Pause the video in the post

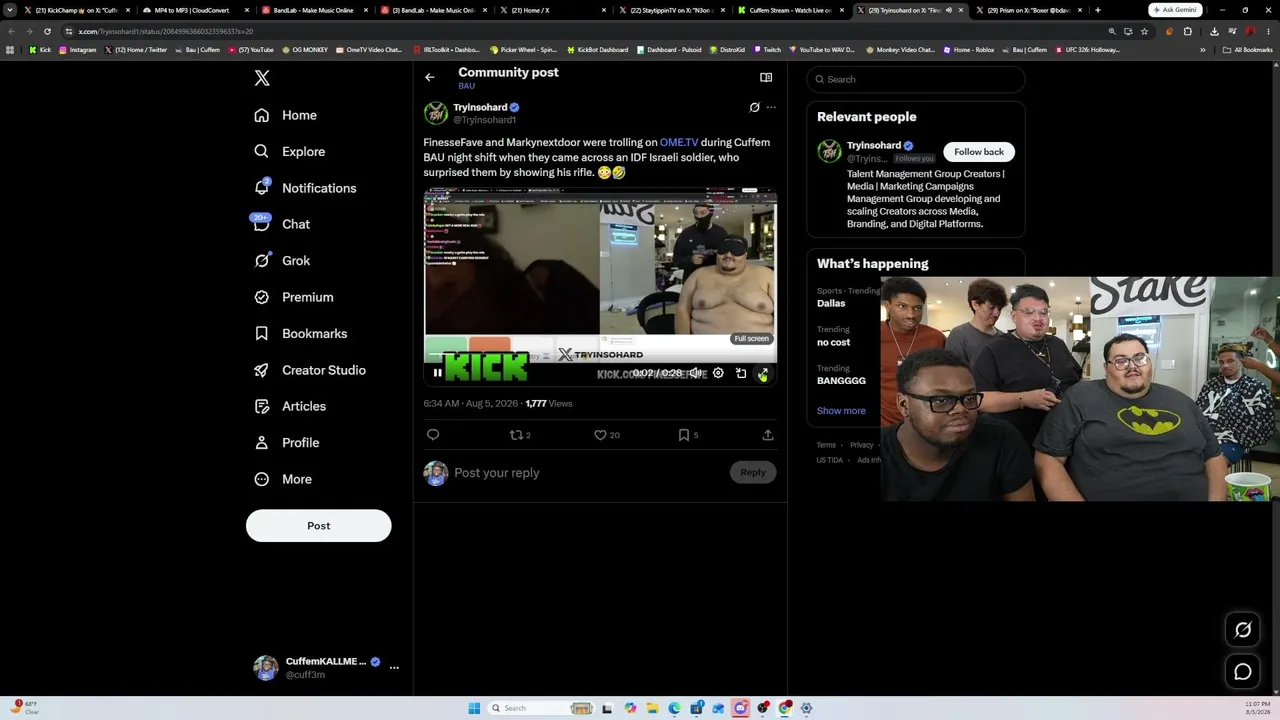click(x=438, y=373)
